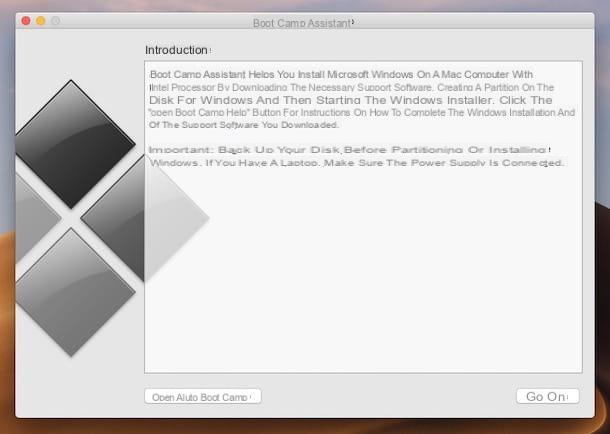The image size is (610, 434).
Task: Click the Boot Camp diamond logo
Action: (x=112, y=218)
